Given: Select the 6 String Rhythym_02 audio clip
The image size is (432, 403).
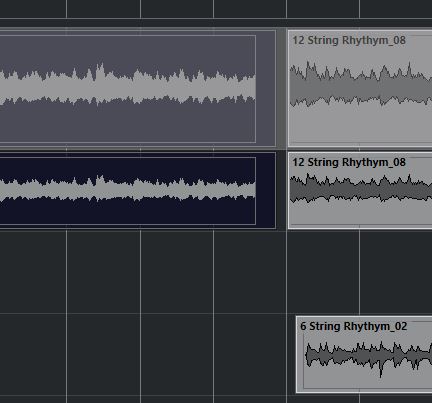Looking at the screenshot, I should (364, 355).
